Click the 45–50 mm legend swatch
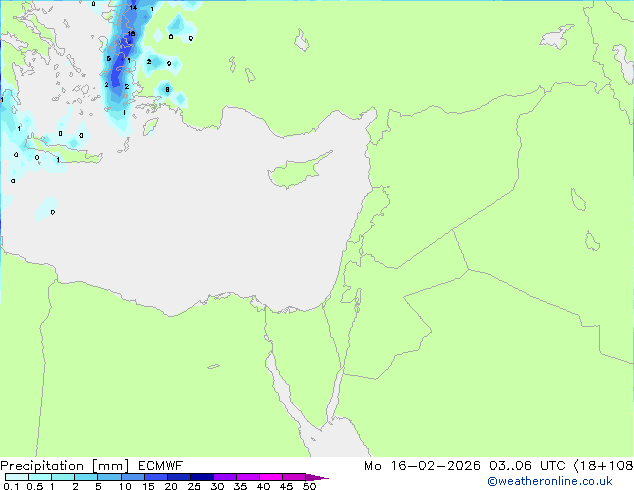The width and height of the screenshot is (634, 490). pyautogui.click(x=294, y=477)
